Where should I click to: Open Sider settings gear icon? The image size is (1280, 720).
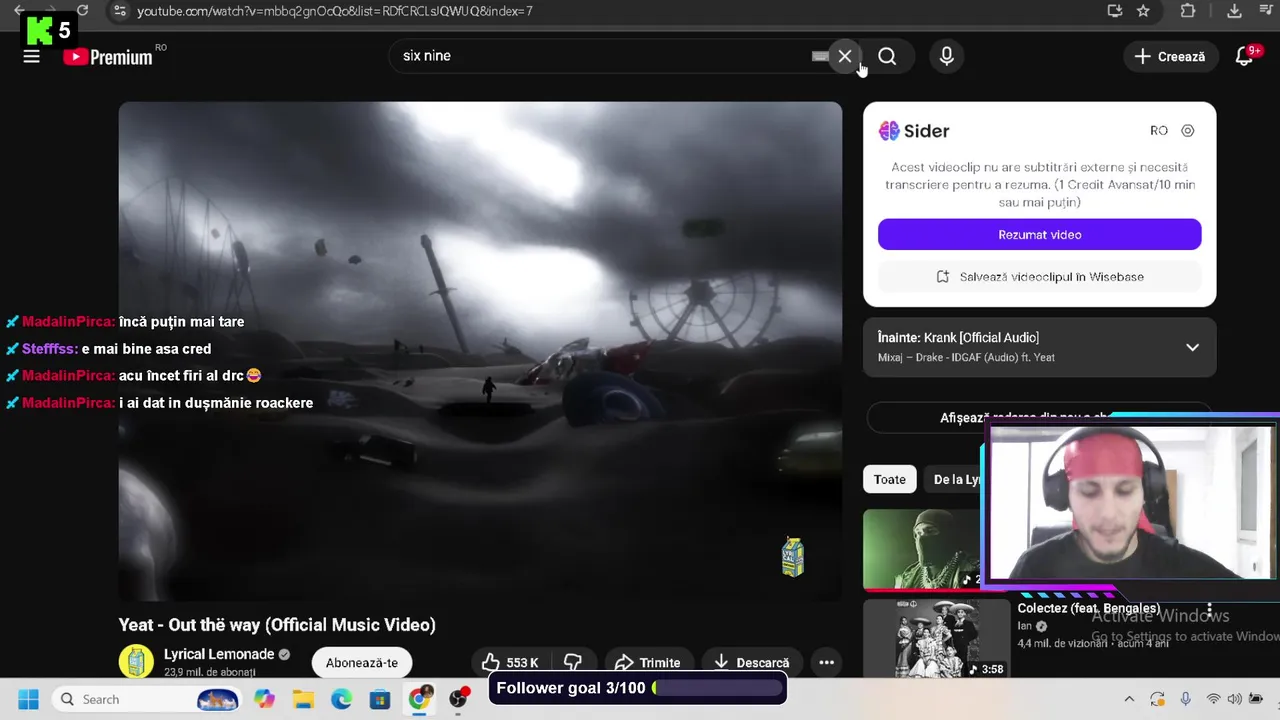tap(1188, 131)
